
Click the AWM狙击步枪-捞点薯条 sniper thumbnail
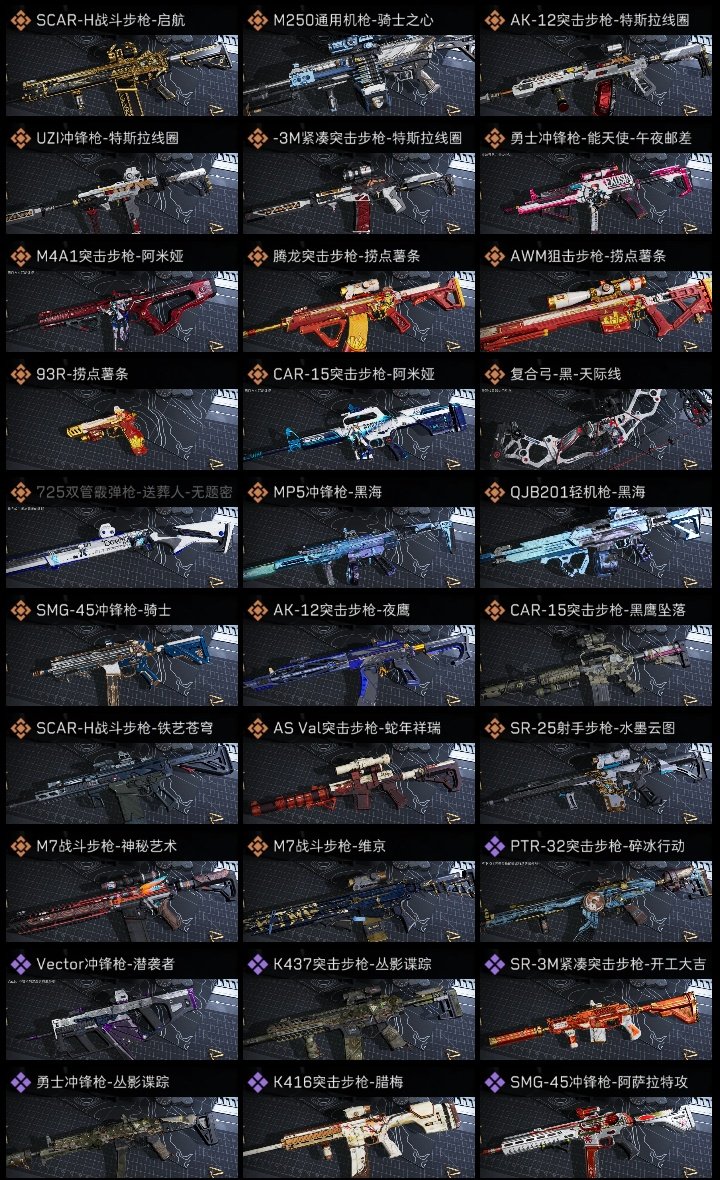596,312
